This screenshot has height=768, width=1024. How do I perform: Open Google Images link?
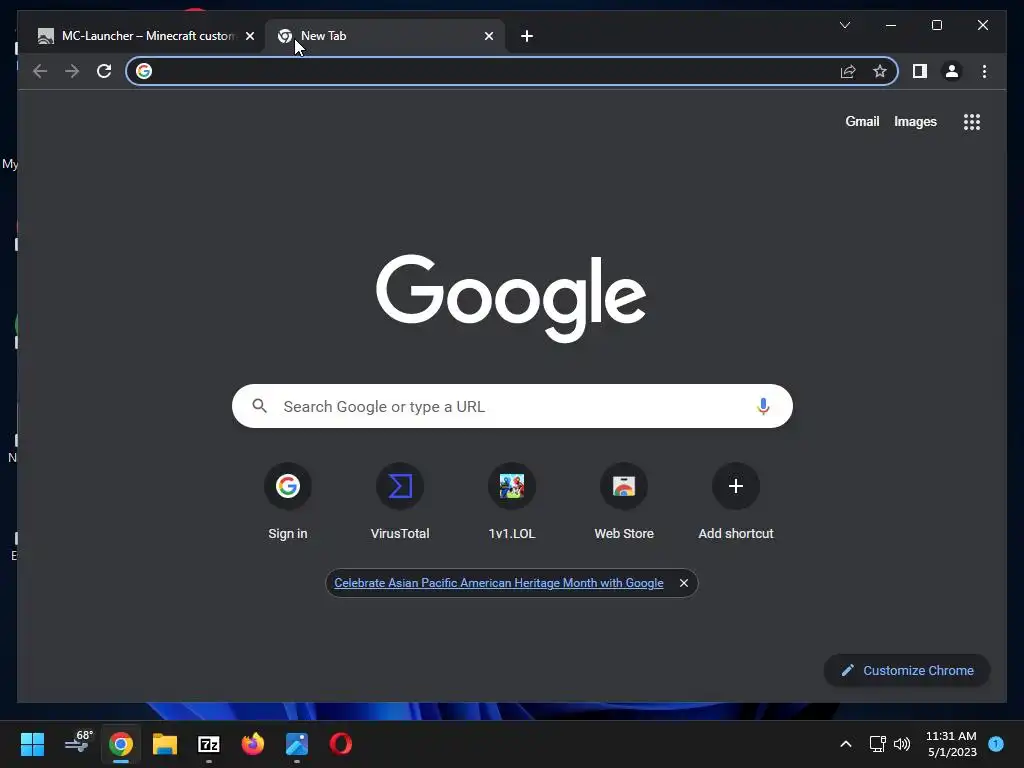point(915,121)
